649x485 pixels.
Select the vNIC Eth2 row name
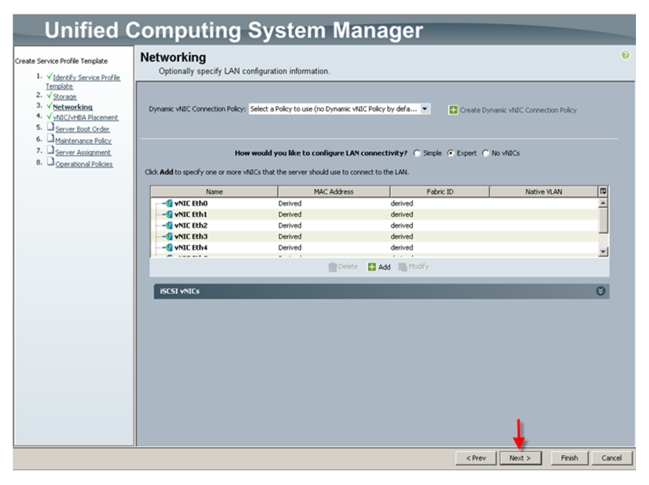(x=191, y=226)
